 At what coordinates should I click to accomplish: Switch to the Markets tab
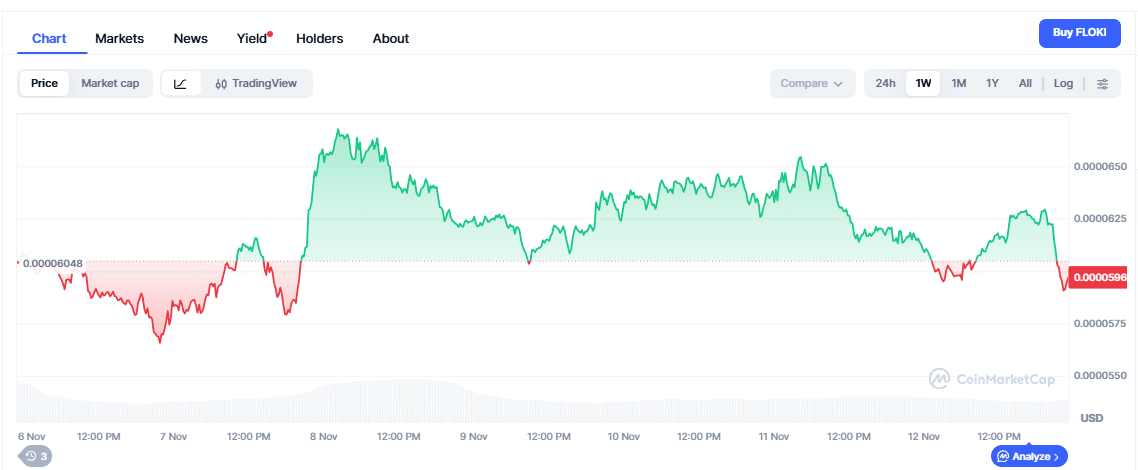pos(119,38)
